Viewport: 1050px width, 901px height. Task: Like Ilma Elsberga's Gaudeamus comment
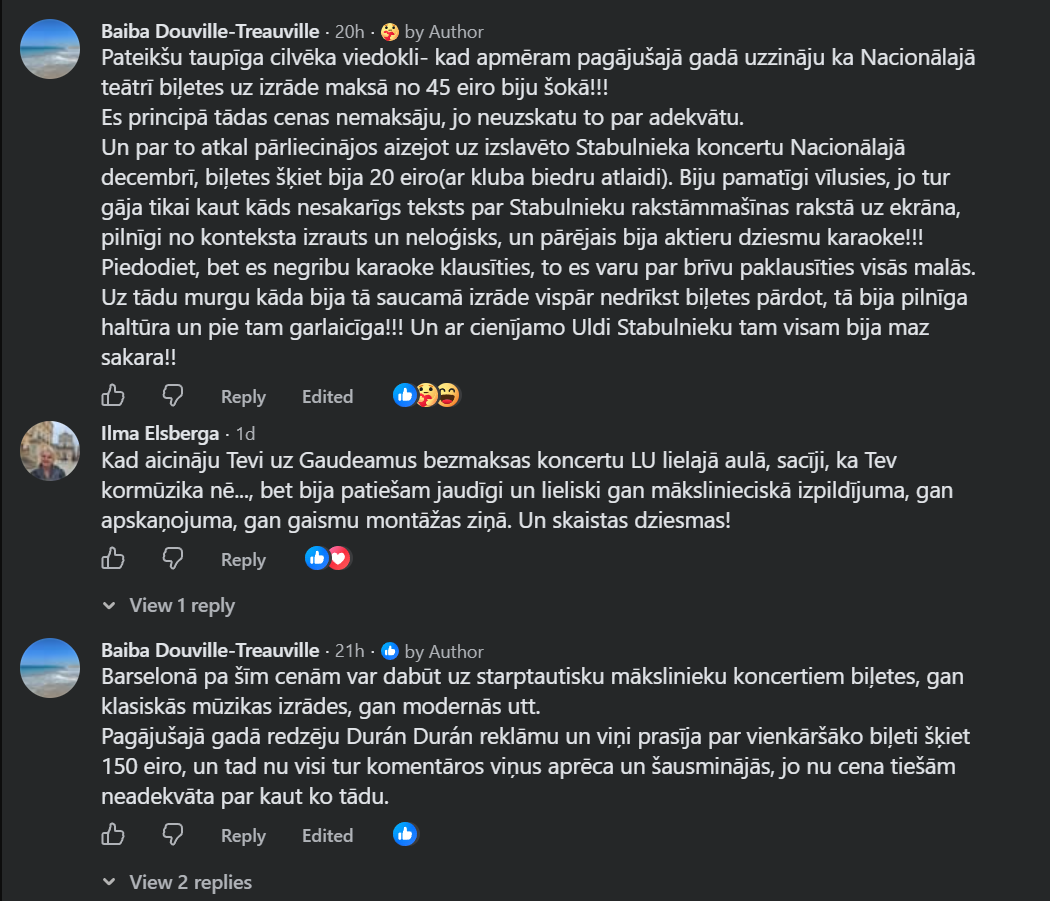coord(112,558)
